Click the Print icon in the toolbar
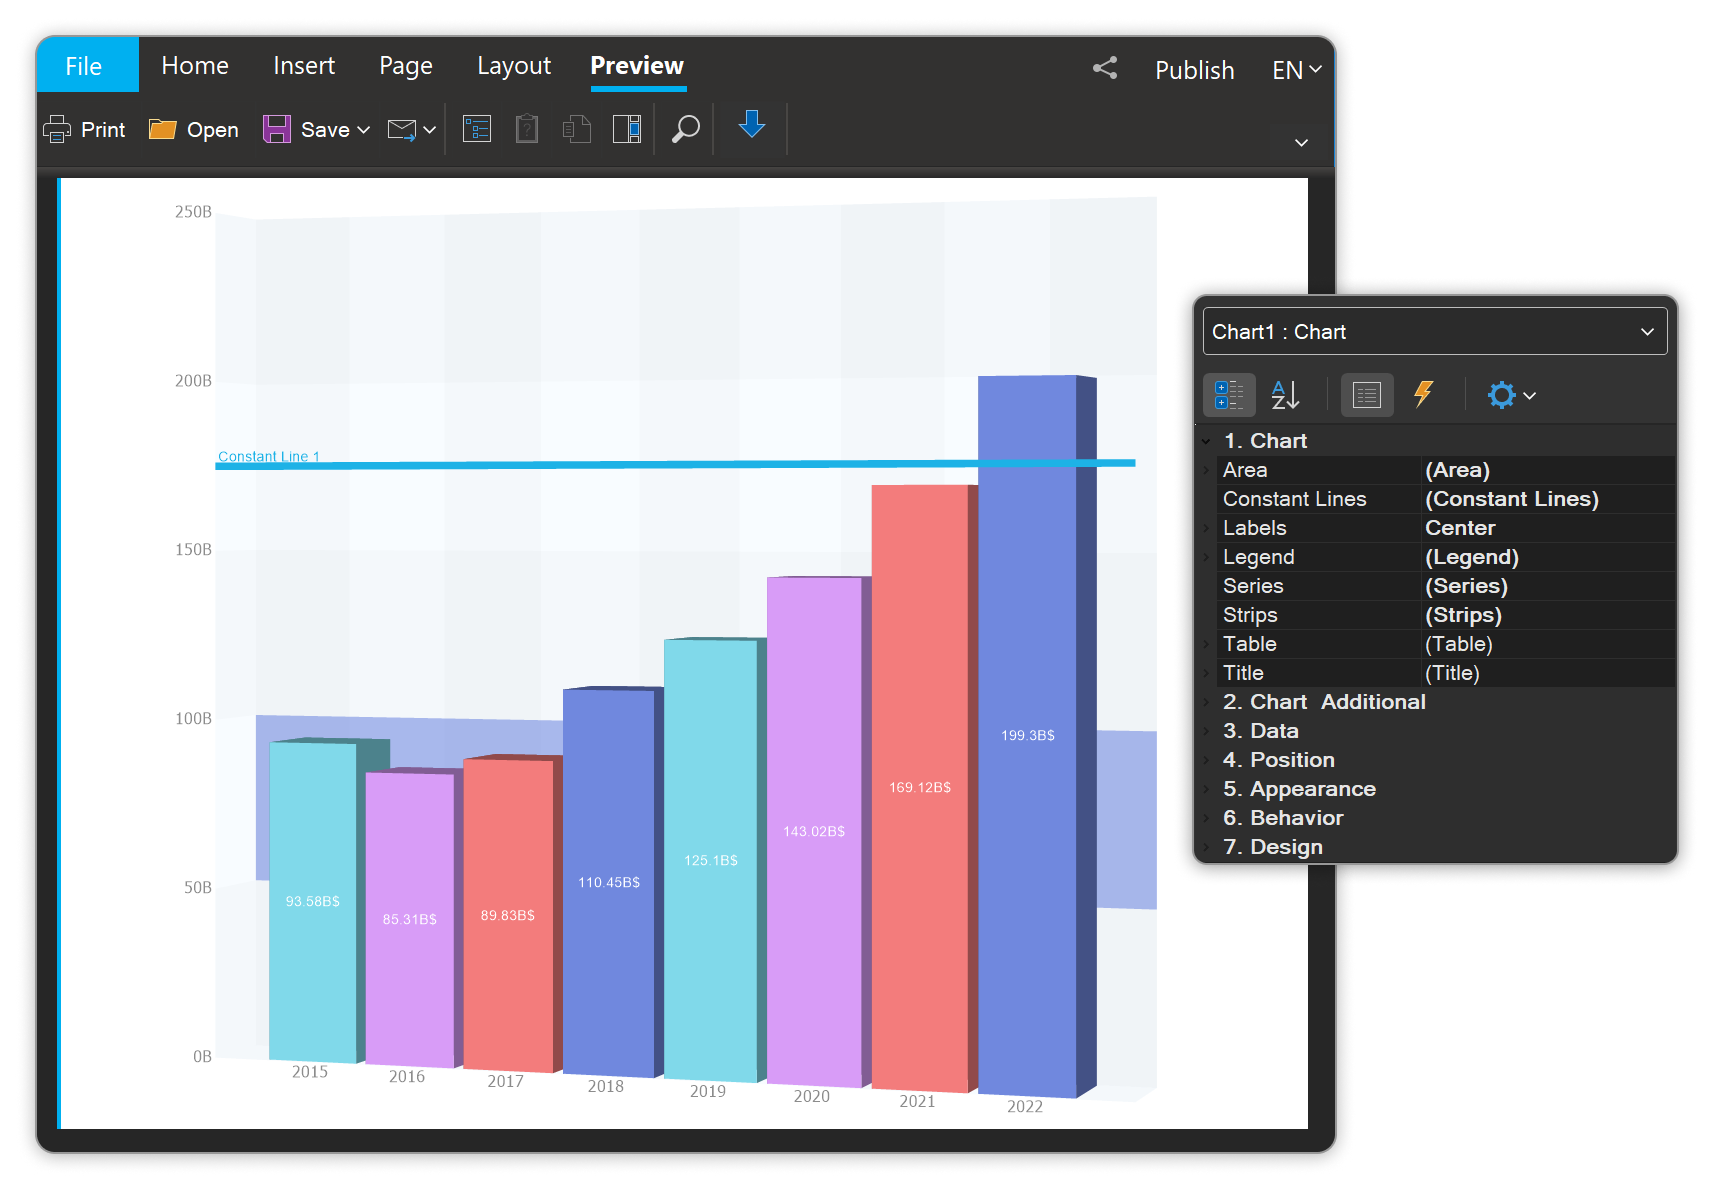This screenshot has height=1192, width=1714. pyautogui.click(x=58, y=129)
